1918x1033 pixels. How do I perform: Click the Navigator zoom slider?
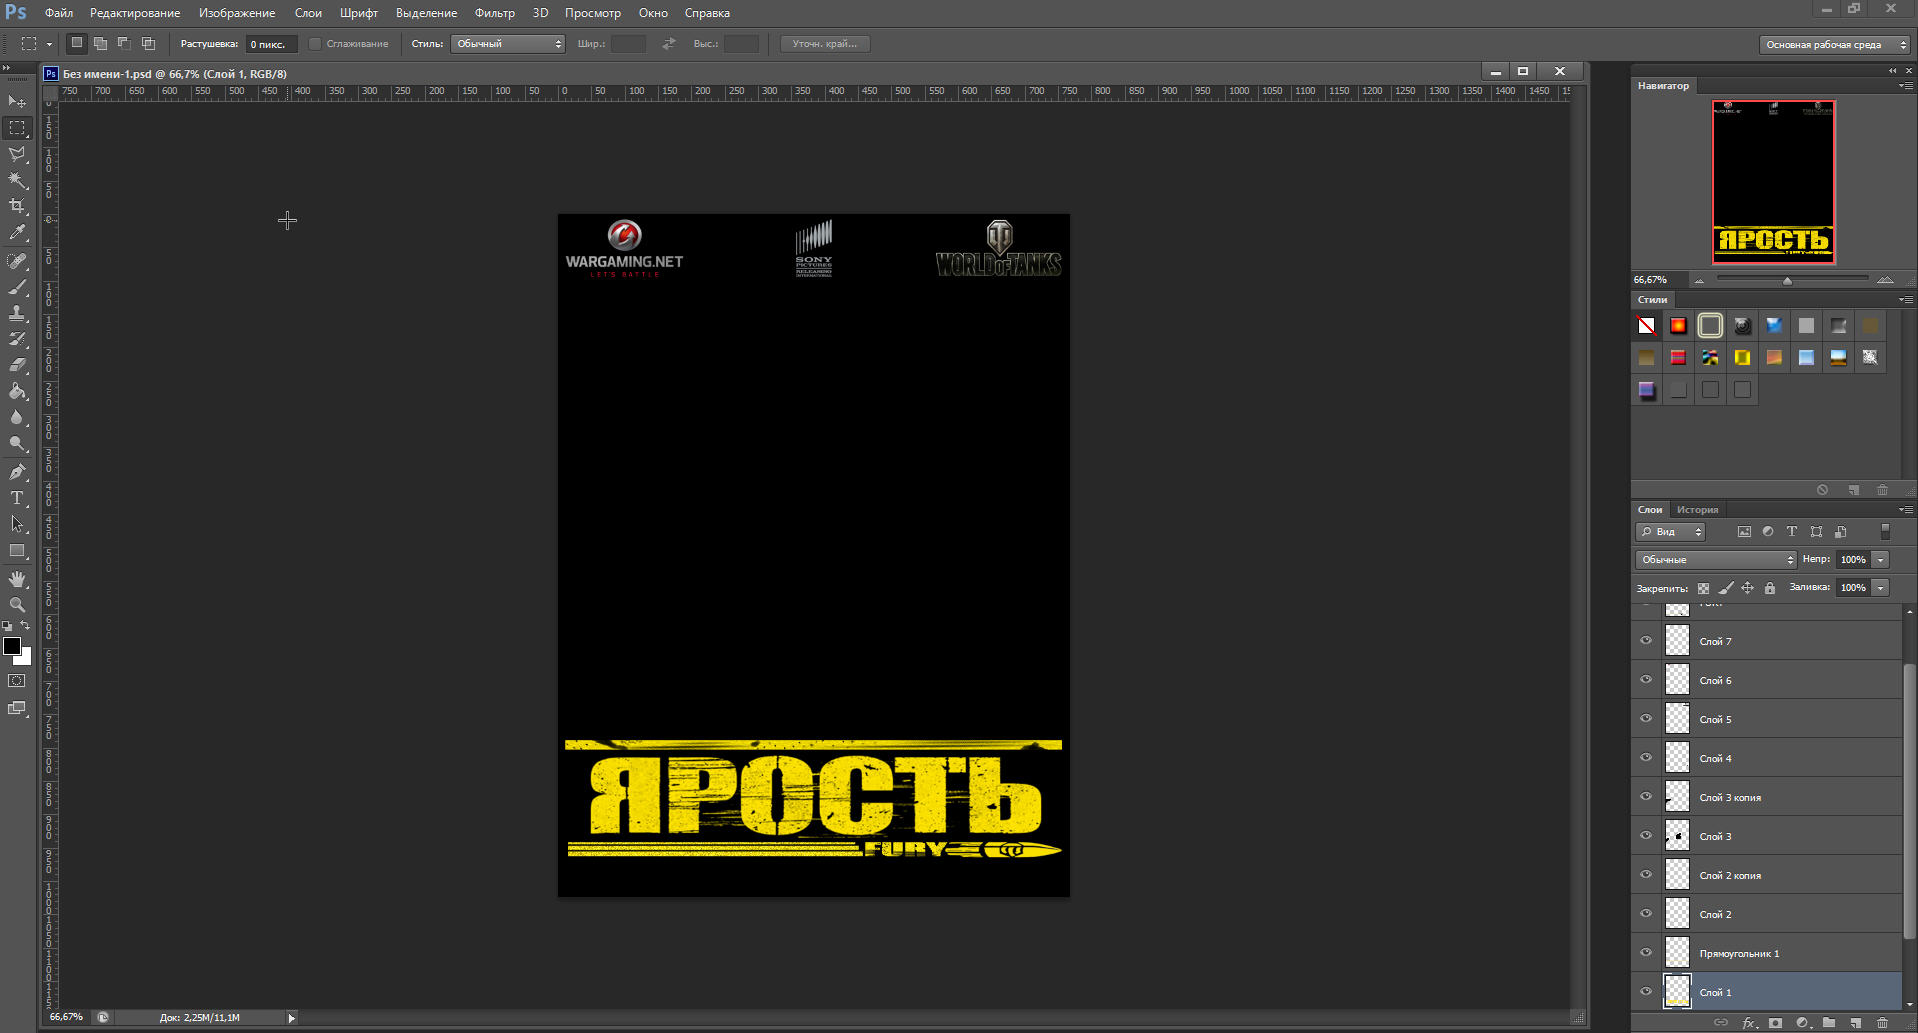click(1787, 280)
